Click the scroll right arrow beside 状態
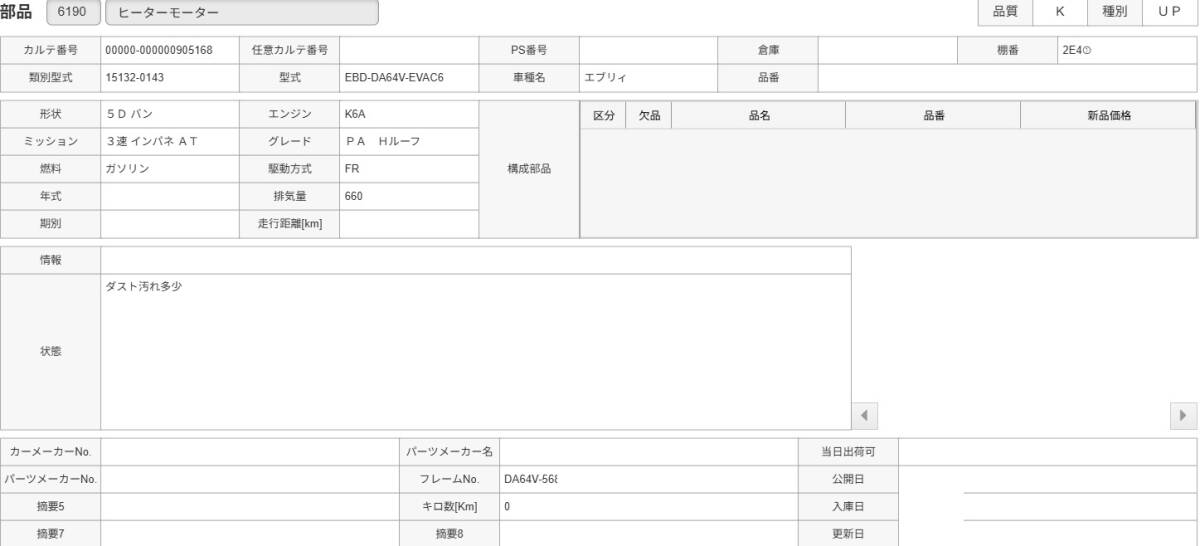The image size is (1200, 546). (x=1184, y=415)
